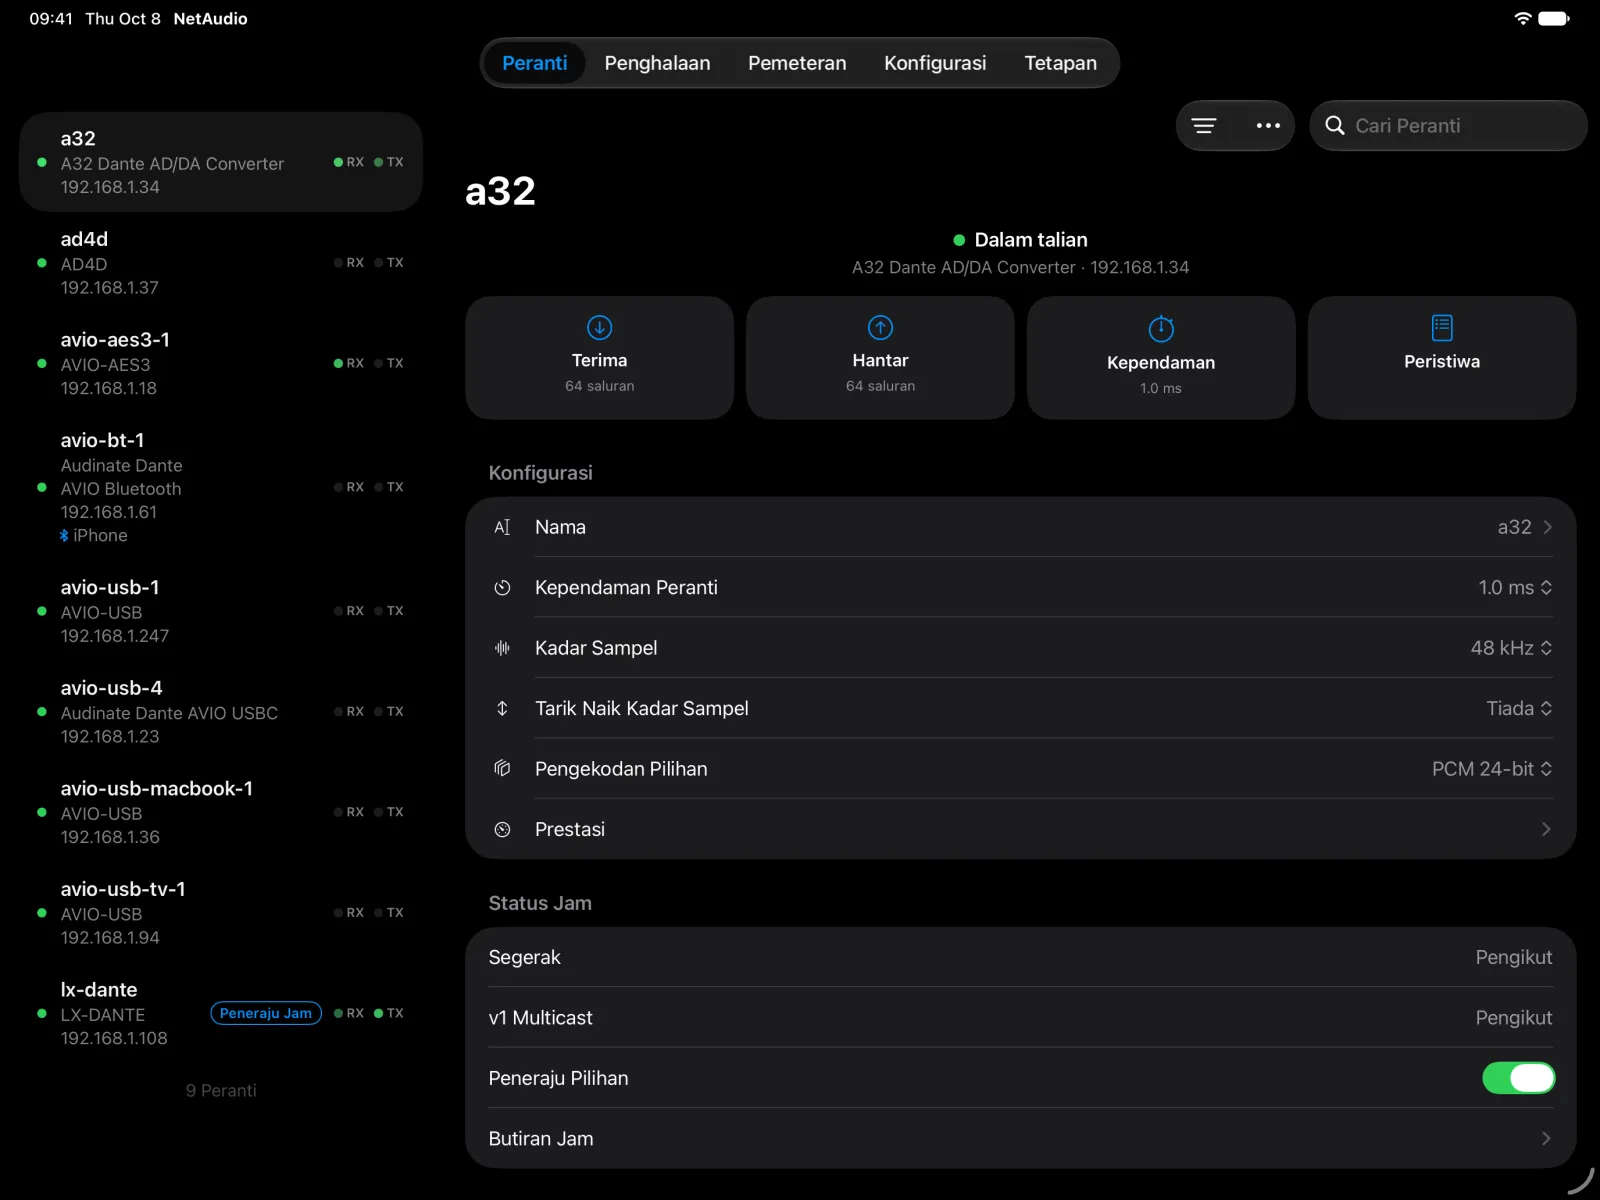Open the Peristiwa events log card
This screenshot has width=1600, height=1200.
click(1442, 357)
